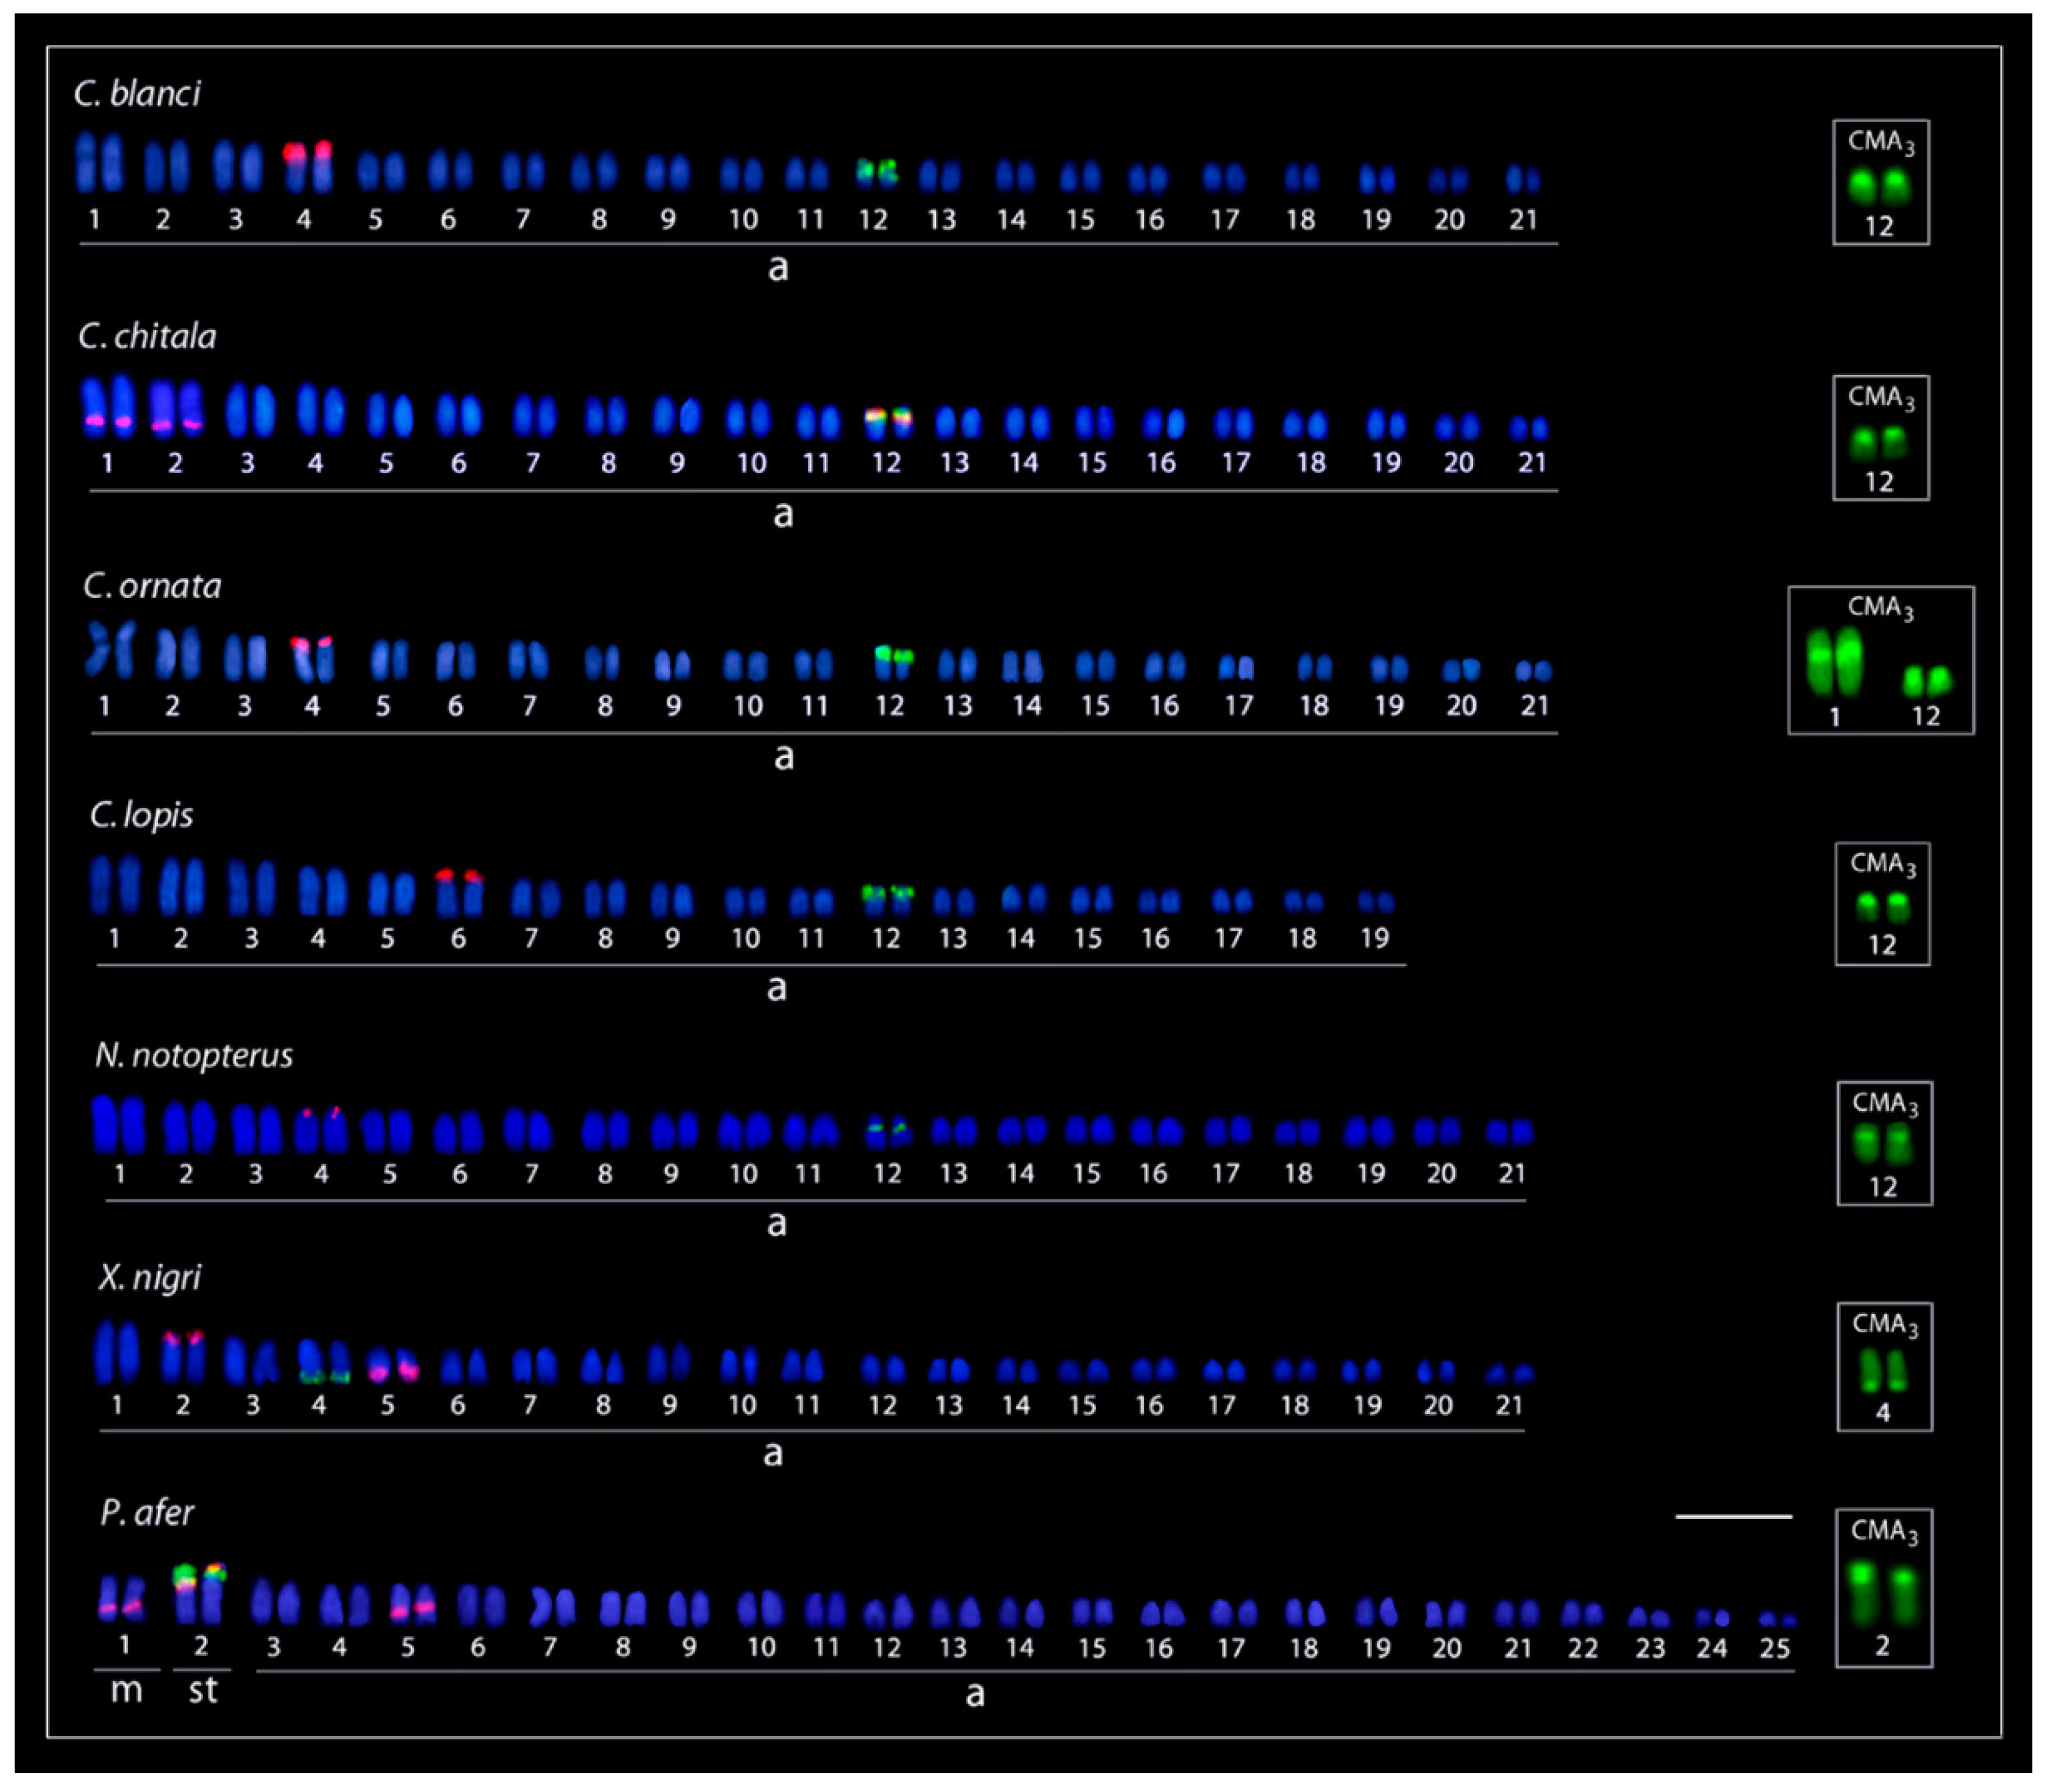The height and width of the screenshot is (1792, 2047).
Task: Click the X. nigri species label
Action: (150, 1277)
